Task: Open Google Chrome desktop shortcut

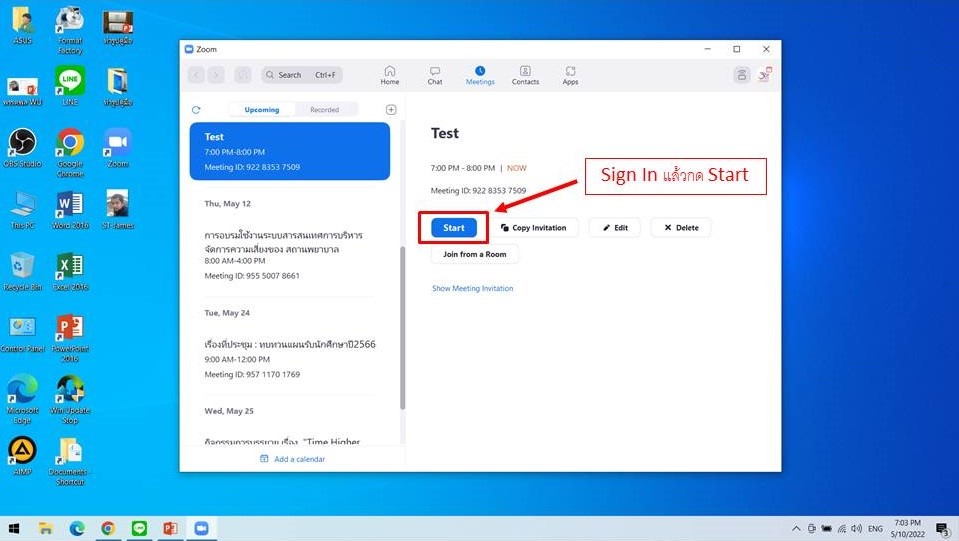Action: click(70, 152)
